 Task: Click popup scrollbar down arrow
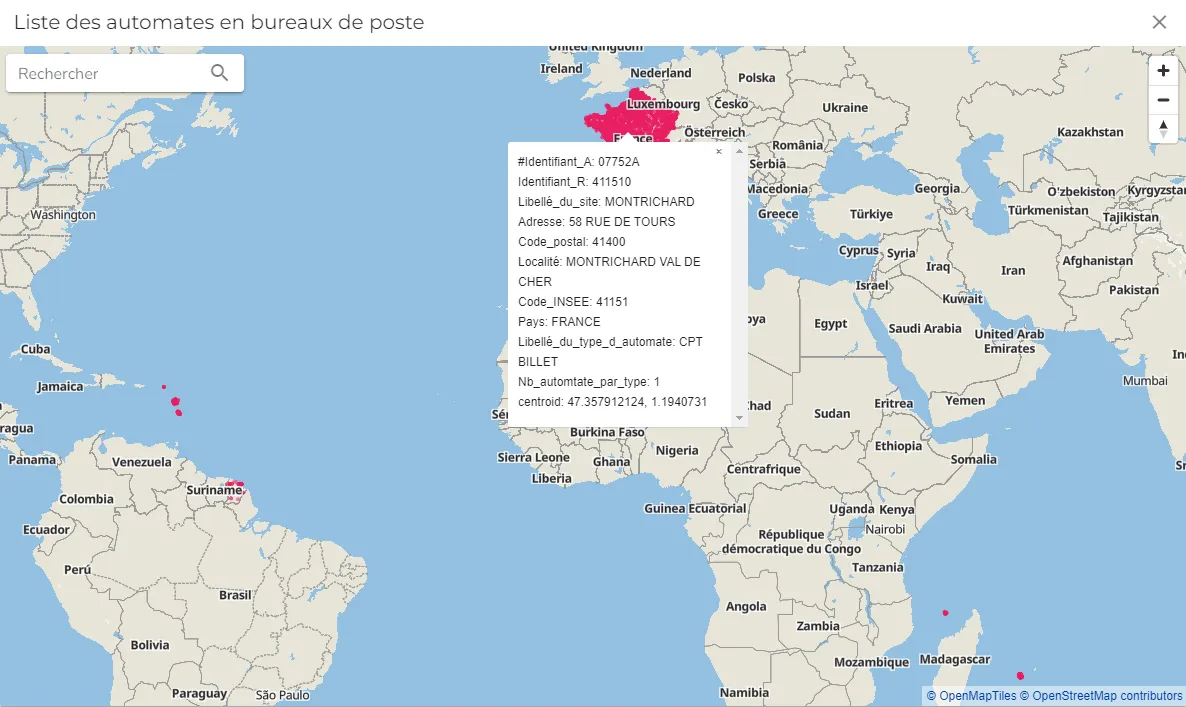pos(739,417)
